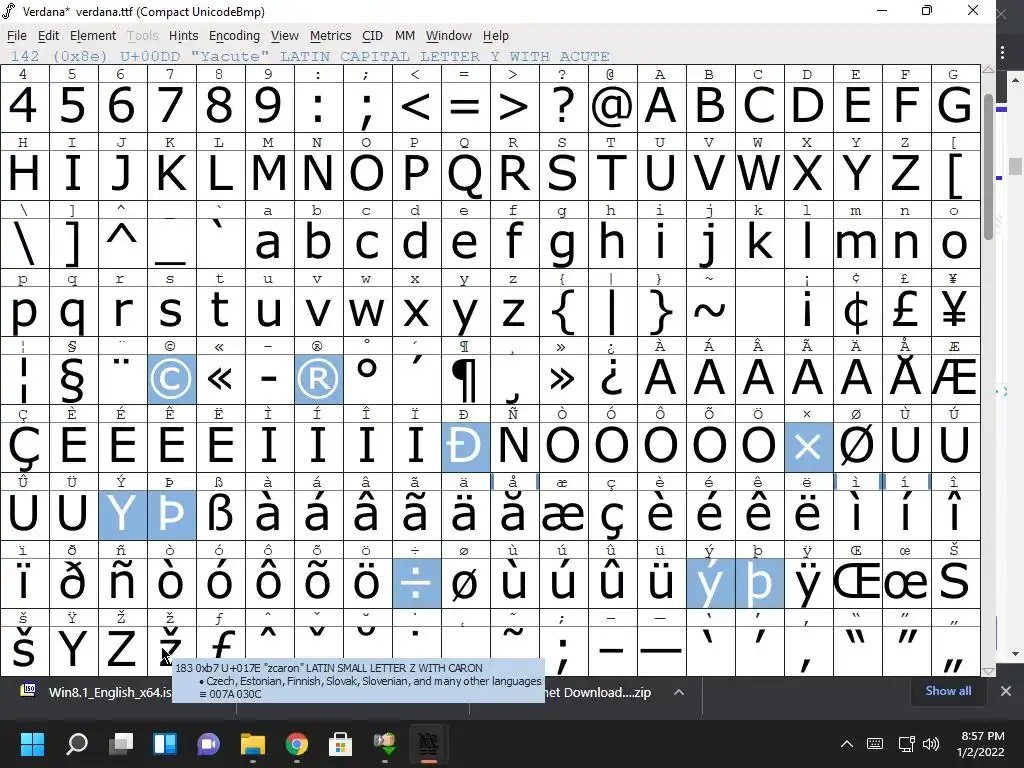Select the registered trademark glyph cell

tap(319, 379)
